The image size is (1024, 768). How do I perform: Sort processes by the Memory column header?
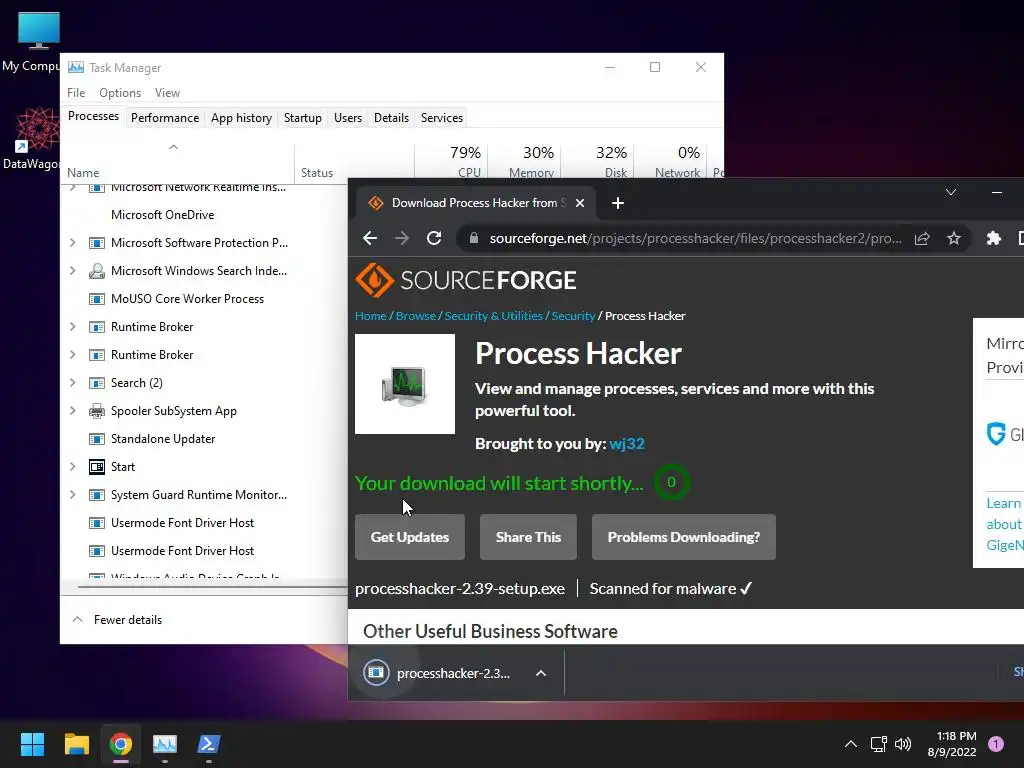click(524, 161)
